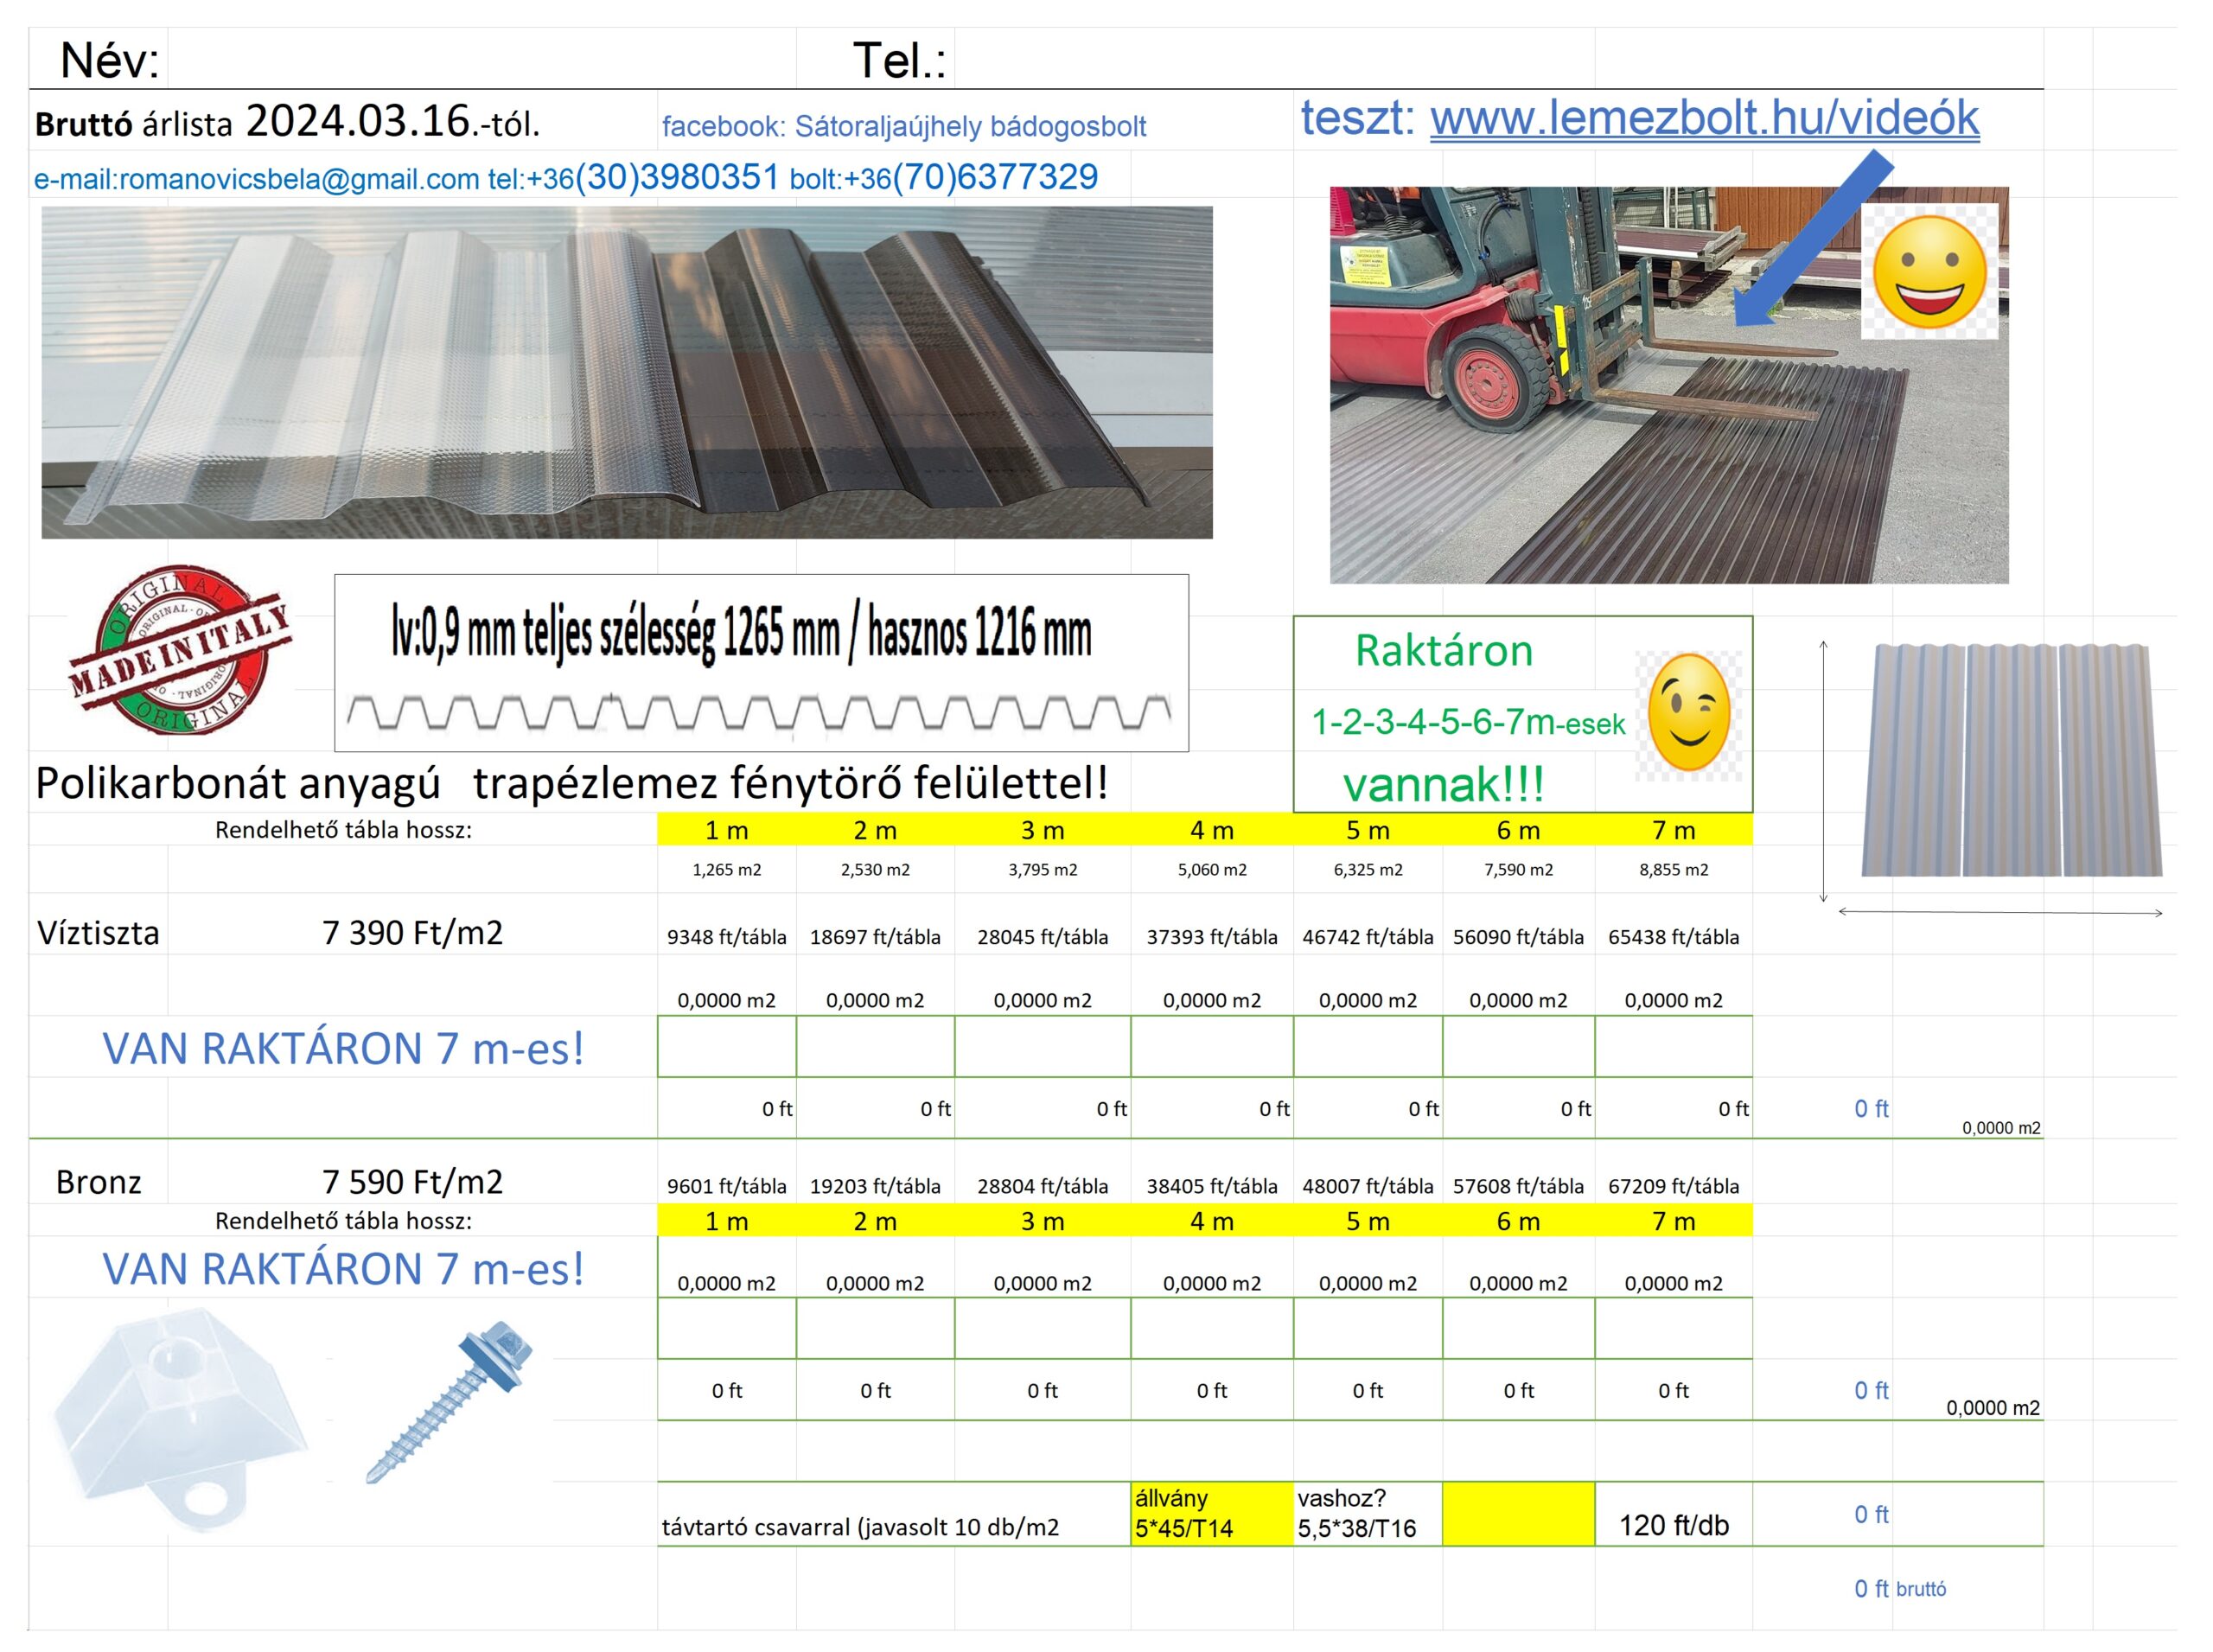Select the távtartó csavarral (javasolt 10 db/m2 cell

click(x=894, y=1514)
